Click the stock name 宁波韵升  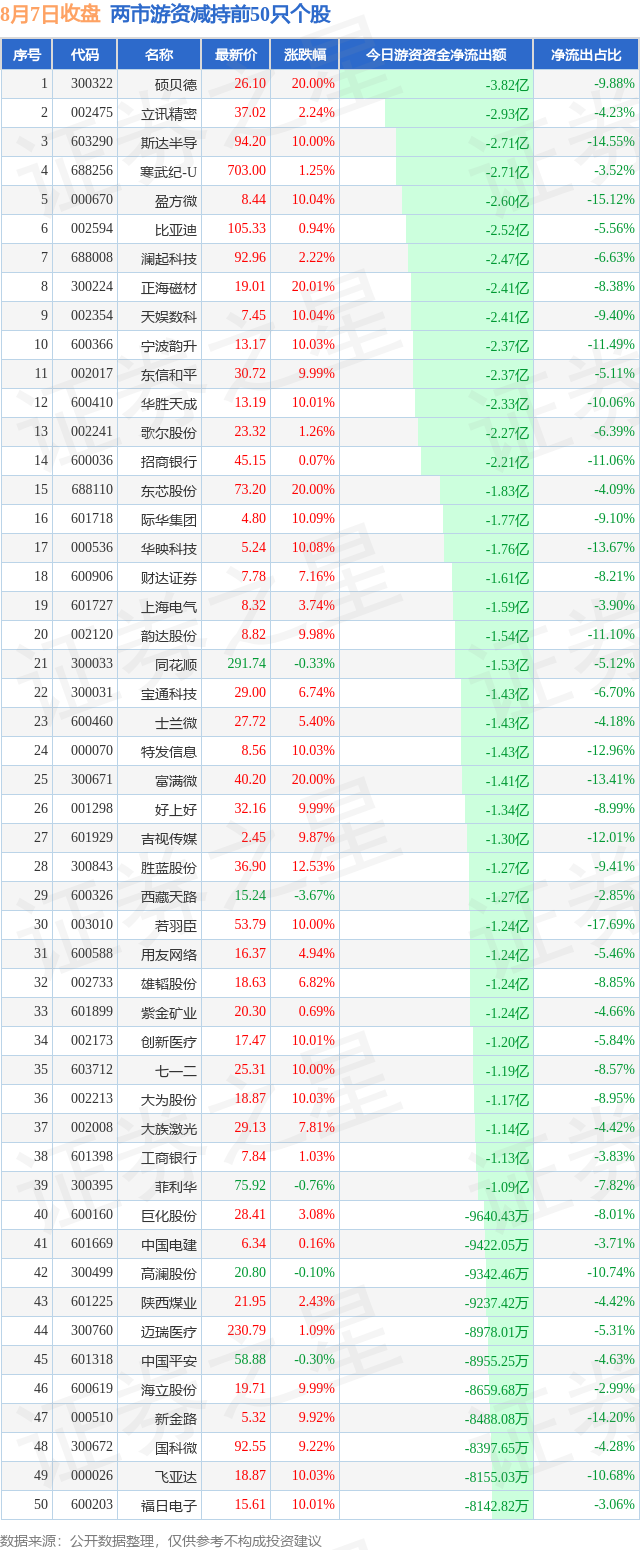pos(169,345)
